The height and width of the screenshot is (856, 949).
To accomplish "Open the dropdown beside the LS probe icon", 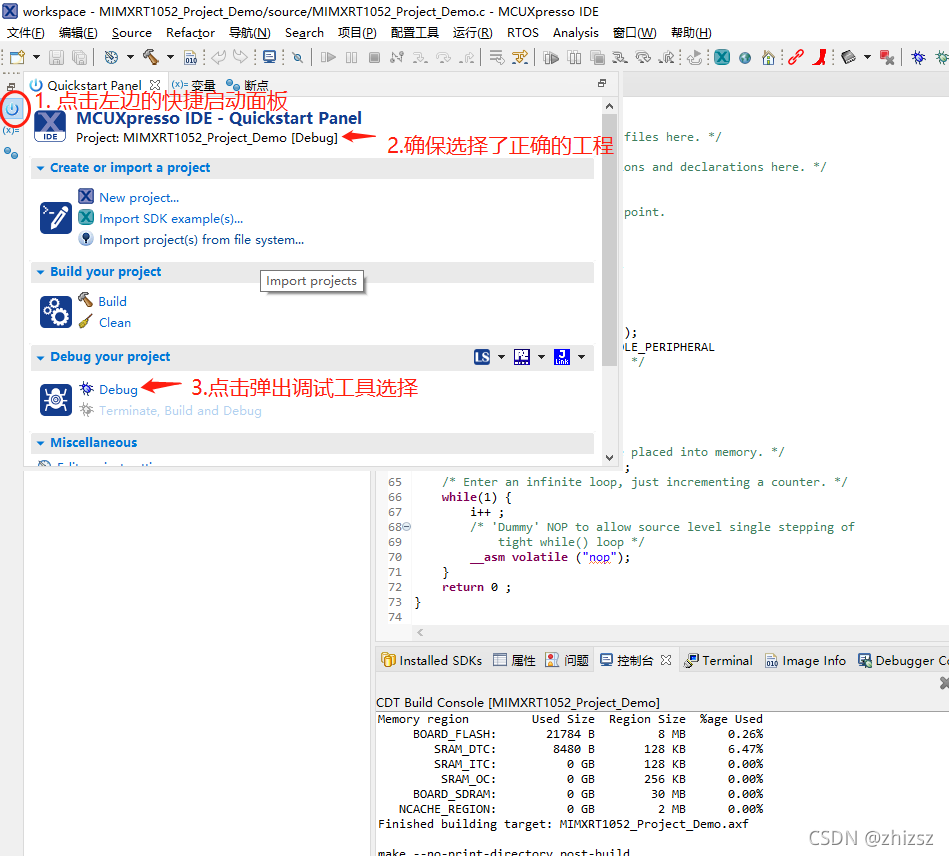I will tap(501, 357).
